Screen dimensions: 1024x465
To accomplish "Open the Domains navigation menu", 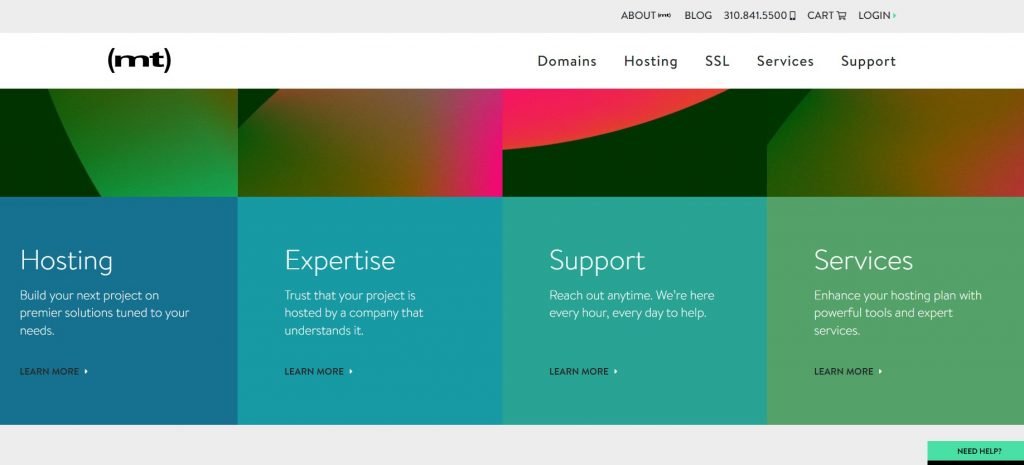I will click(x=566, y=61).
